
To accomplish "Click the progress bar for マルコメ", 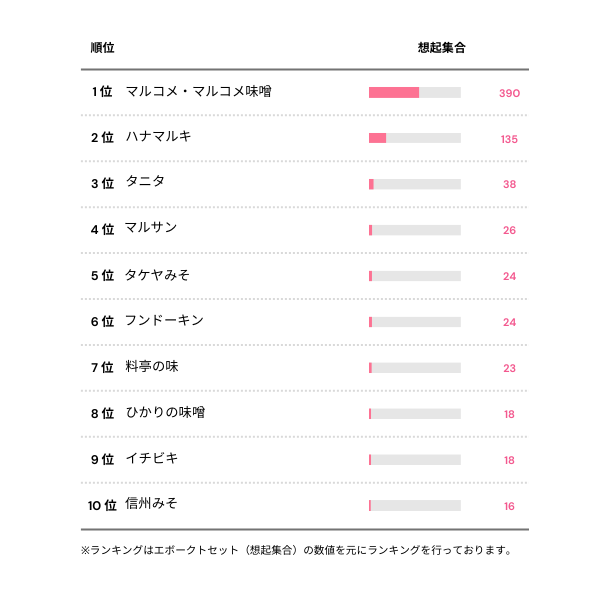I will (414, 92).
